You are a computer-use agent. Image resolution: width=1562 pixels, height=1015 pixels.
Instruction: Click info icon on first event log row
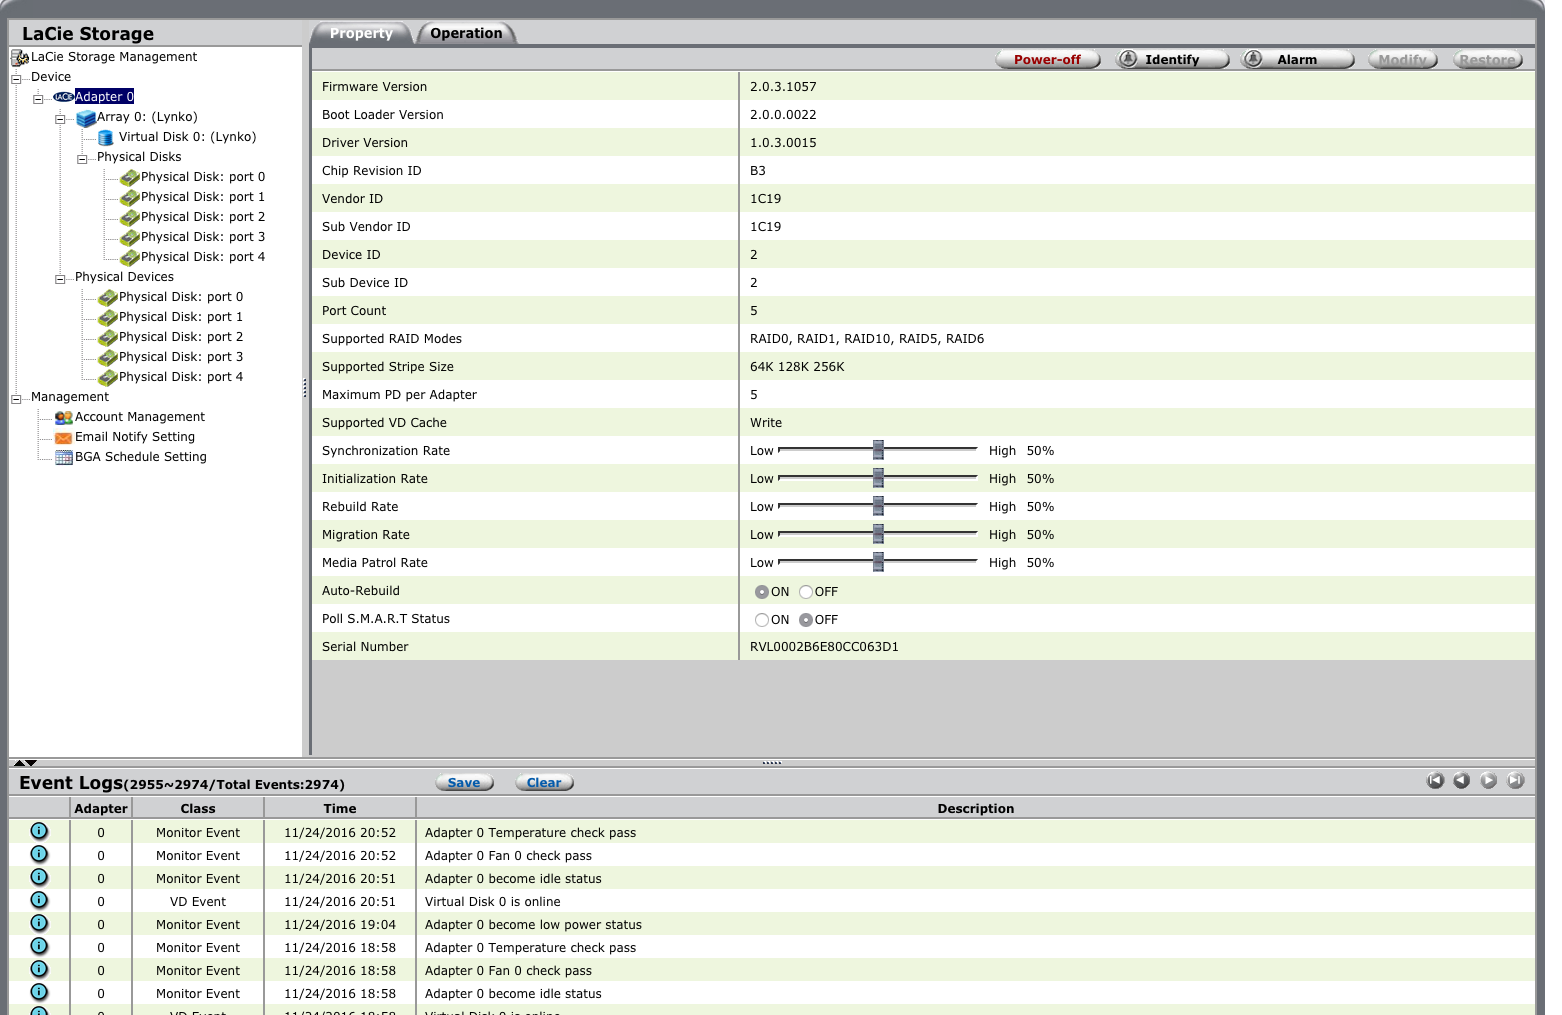coord(39,831)
